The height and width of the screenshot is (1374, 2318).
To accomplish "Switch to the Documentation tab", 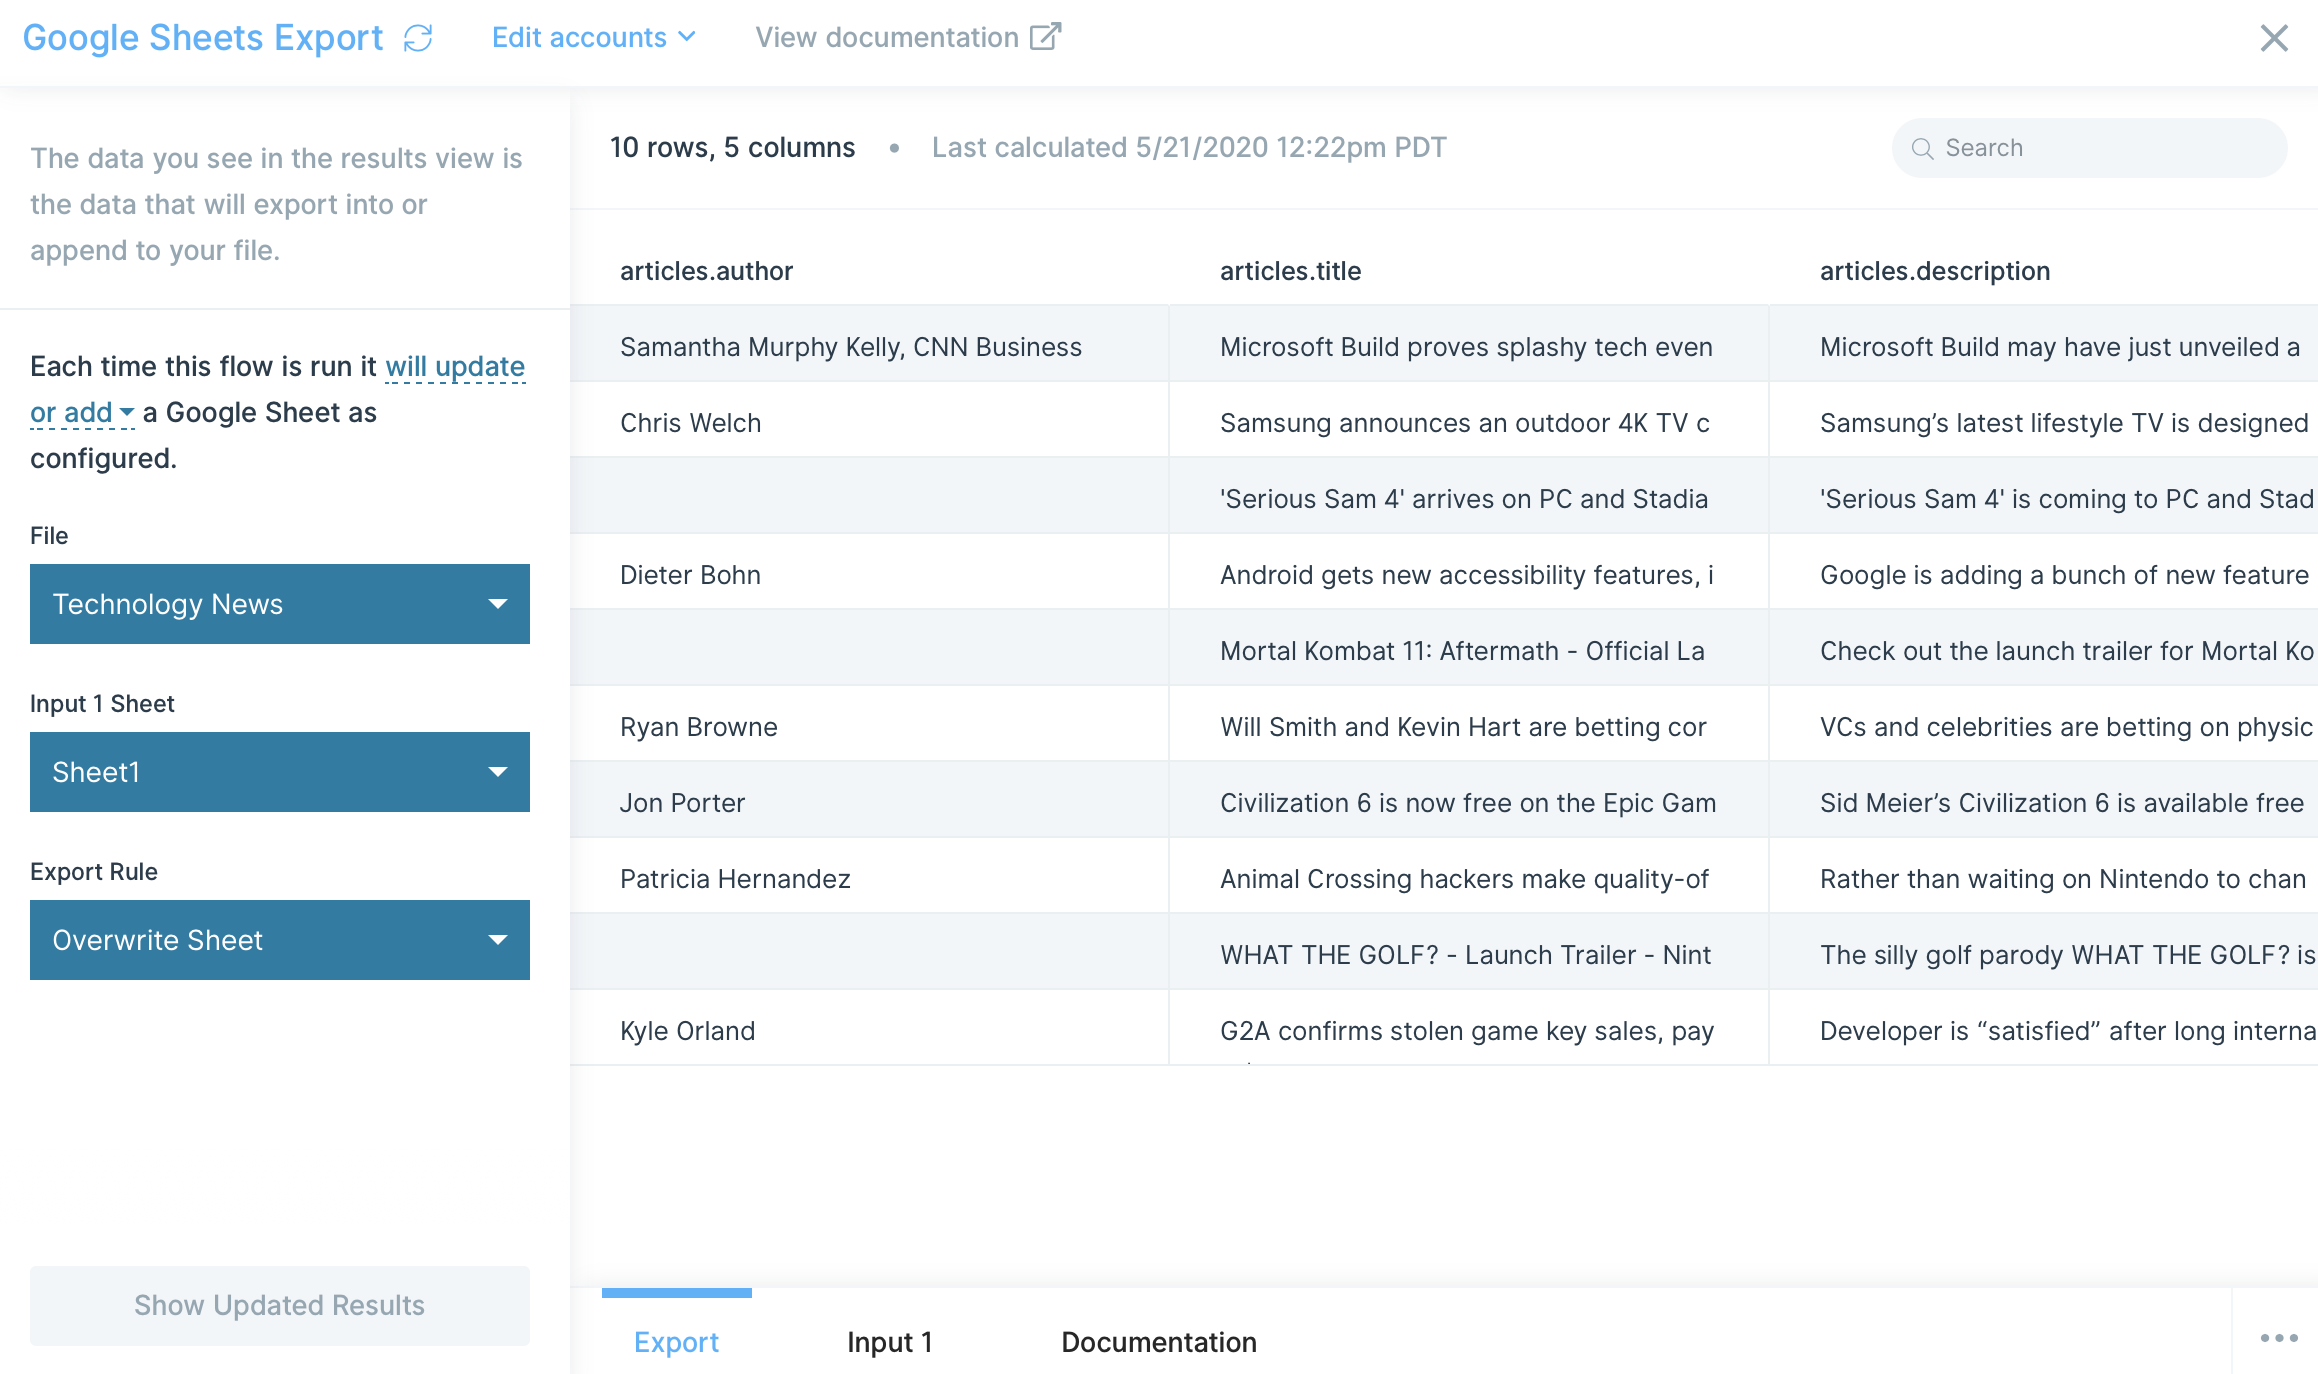I will click(x=1158, y=1342).
